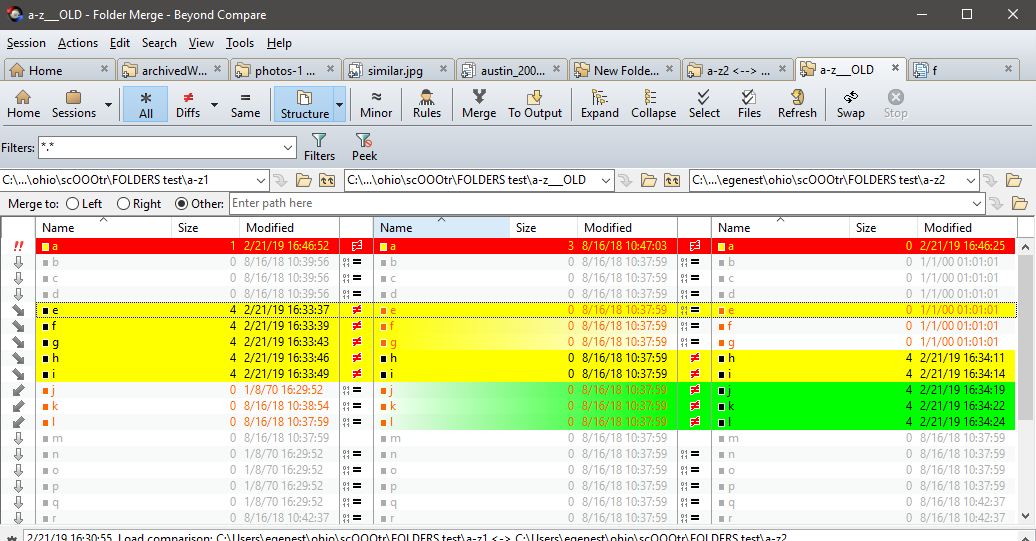Click the Enter path here field
1036x541 pixels.
pos(600,203)
